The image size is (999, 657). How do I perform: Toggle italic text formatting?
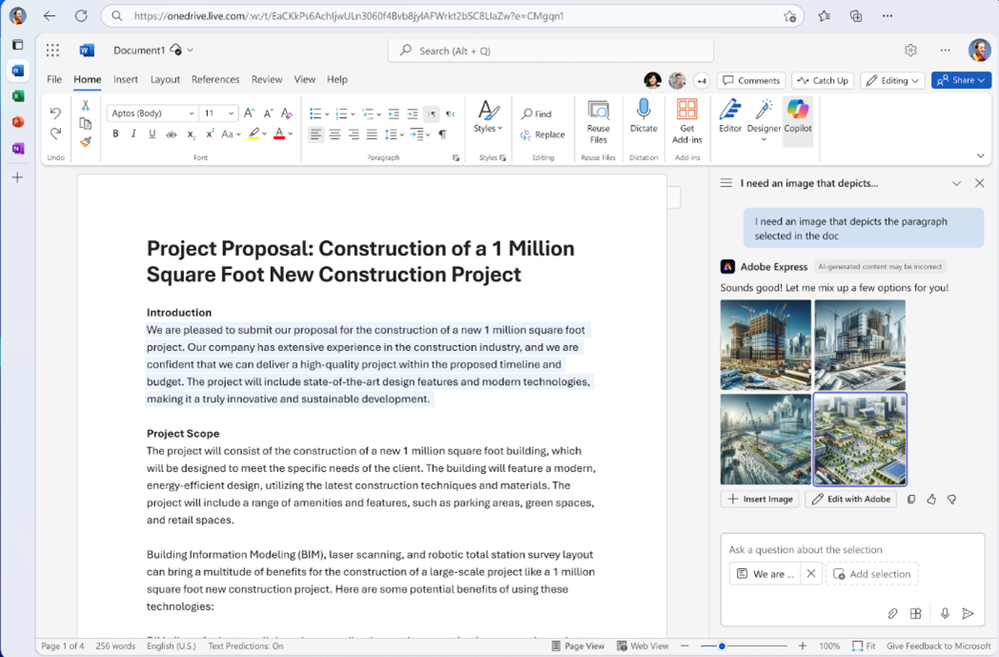click(134, 134)
